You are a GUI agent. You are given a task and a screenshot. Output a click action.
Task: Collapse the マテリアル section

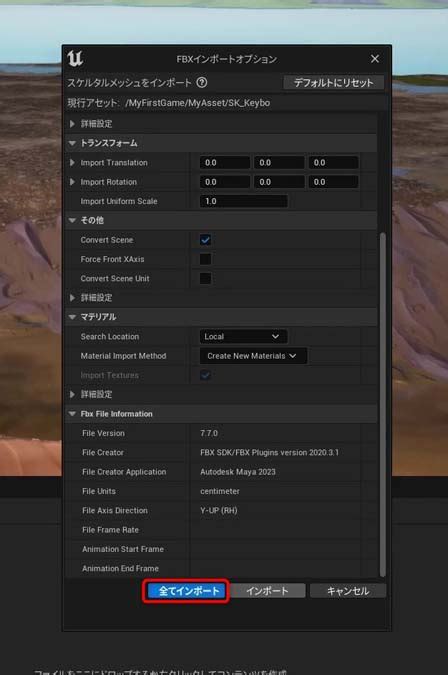[72, 317]
